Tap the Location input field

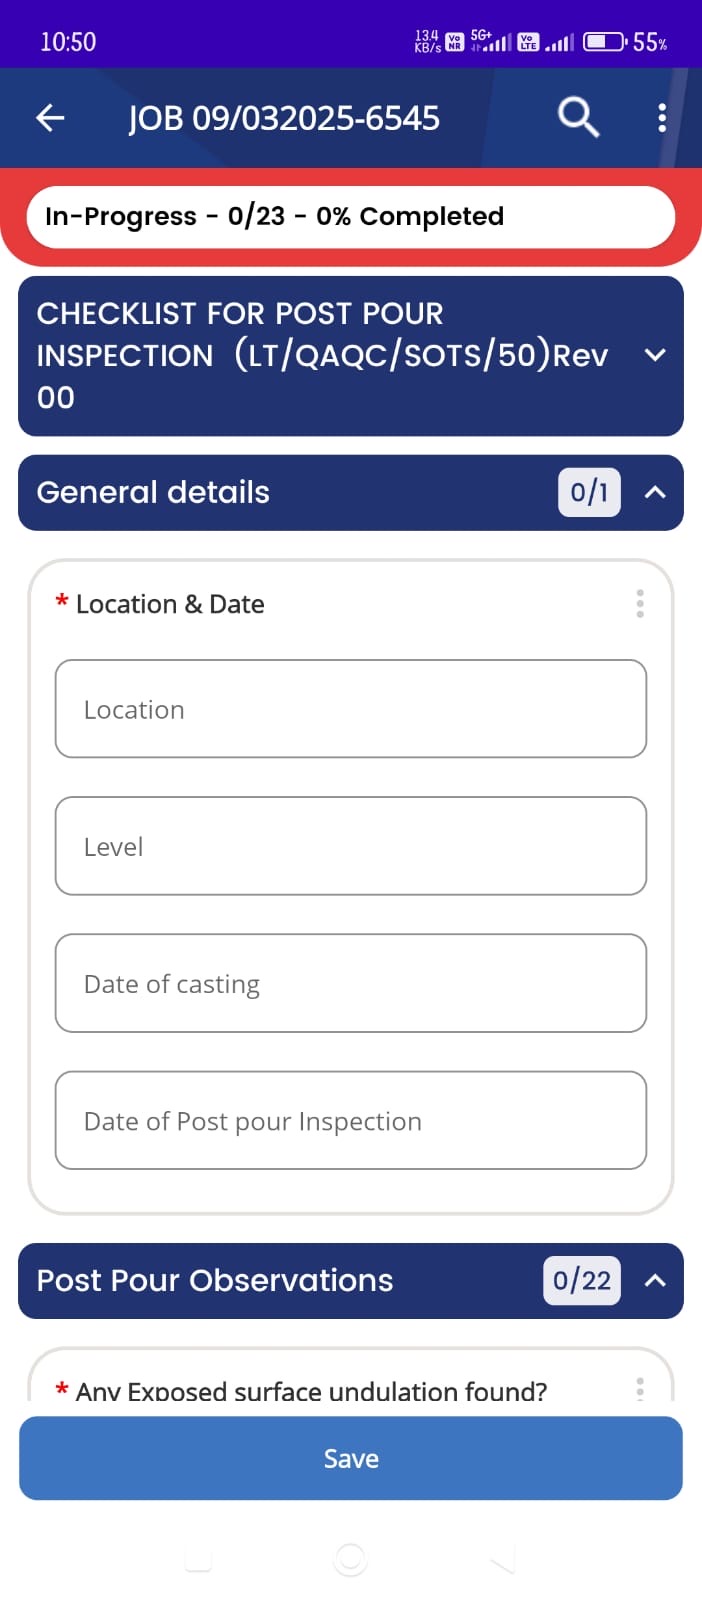click(351, 709)
